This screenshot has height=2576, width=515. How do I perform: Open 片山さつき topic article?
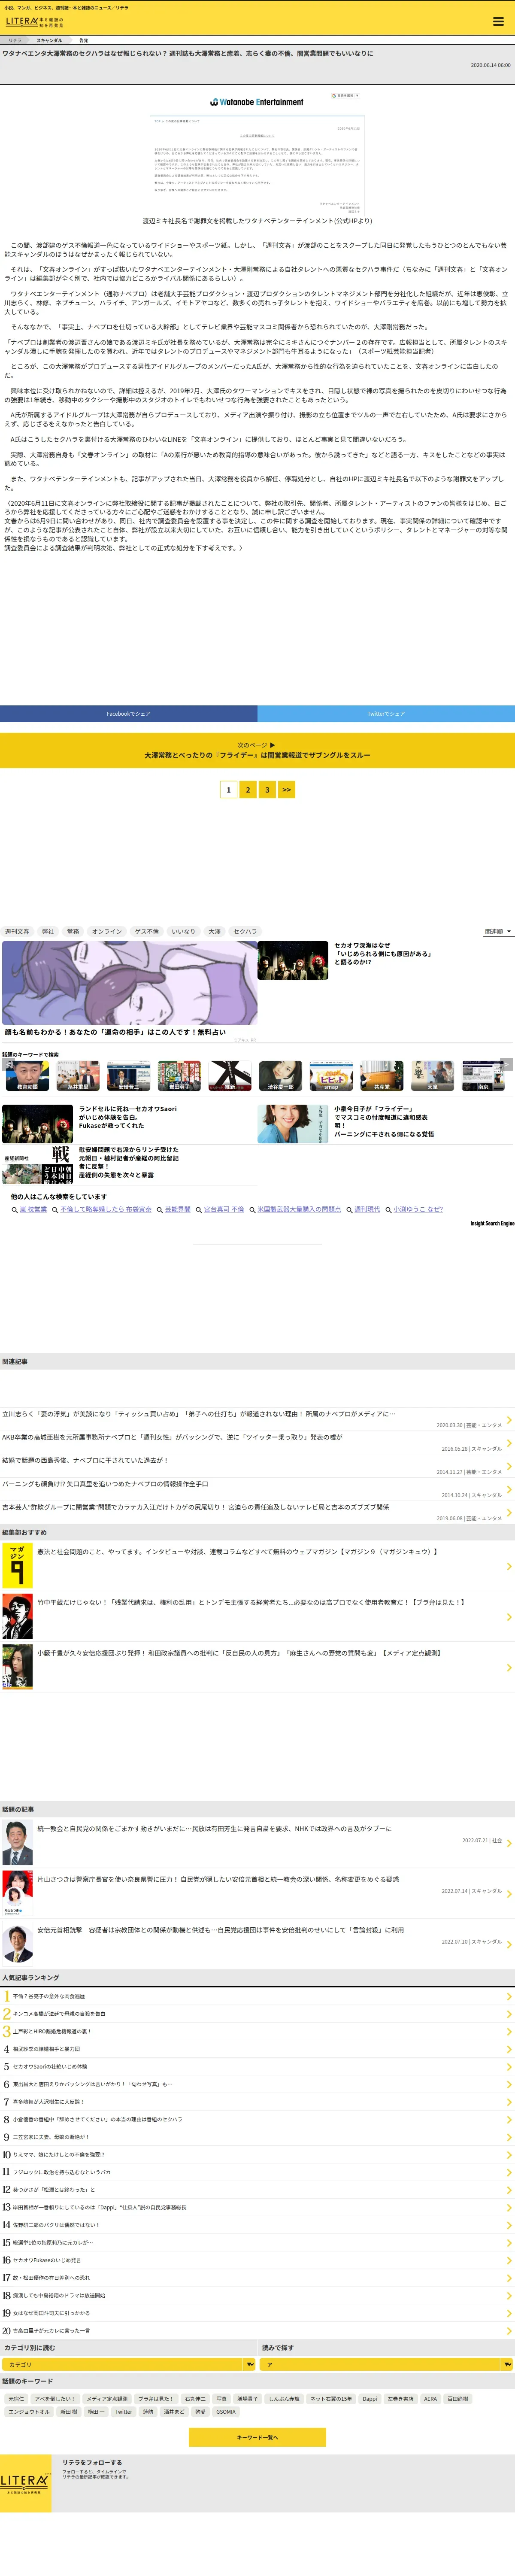coord(218,1879)
